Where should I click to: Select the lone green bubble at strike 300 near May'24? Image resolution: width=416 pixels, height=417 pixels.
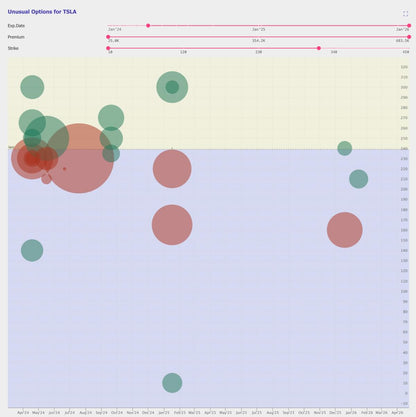(x=32, y=87)
